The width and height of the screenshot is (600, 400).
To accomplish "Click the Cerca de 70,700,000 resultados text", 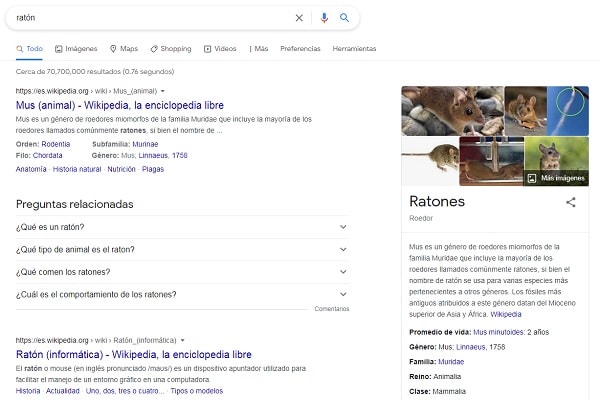I will pos(95,72).
